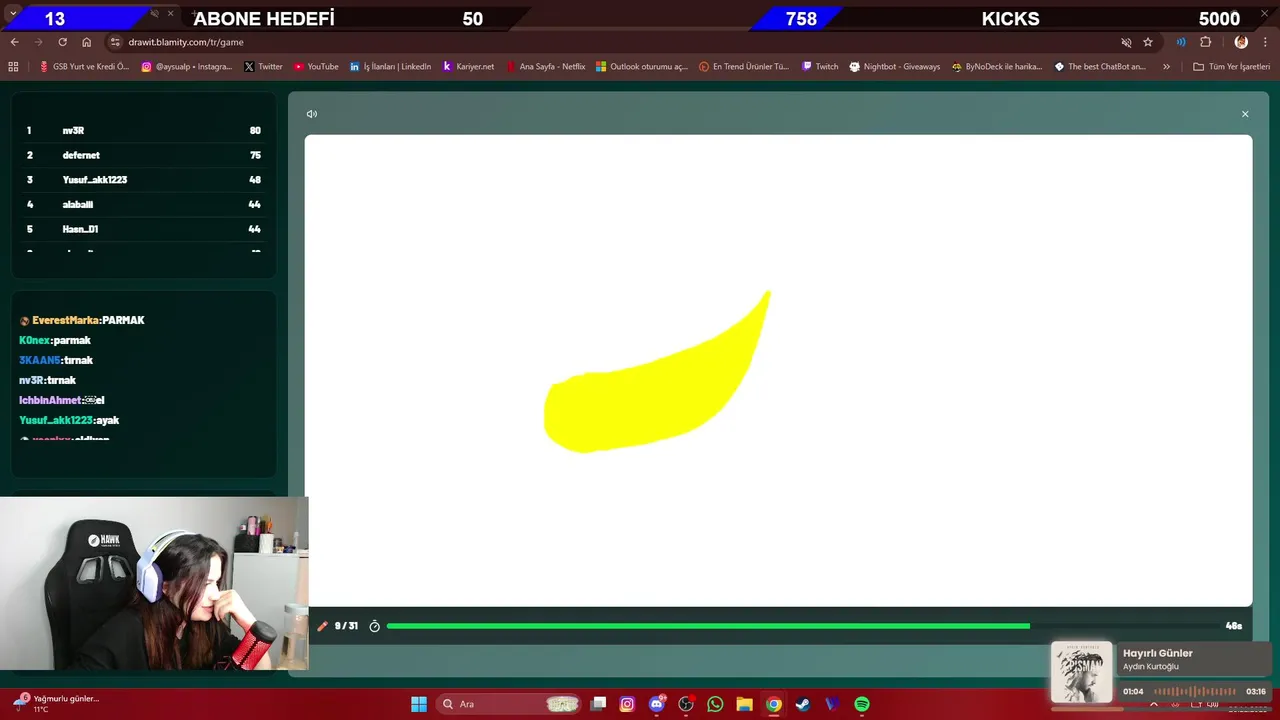1280x720 pixels.
Task: Click Yusuf_akk1223's ayak chat message
Action: [x=69, y=420]
